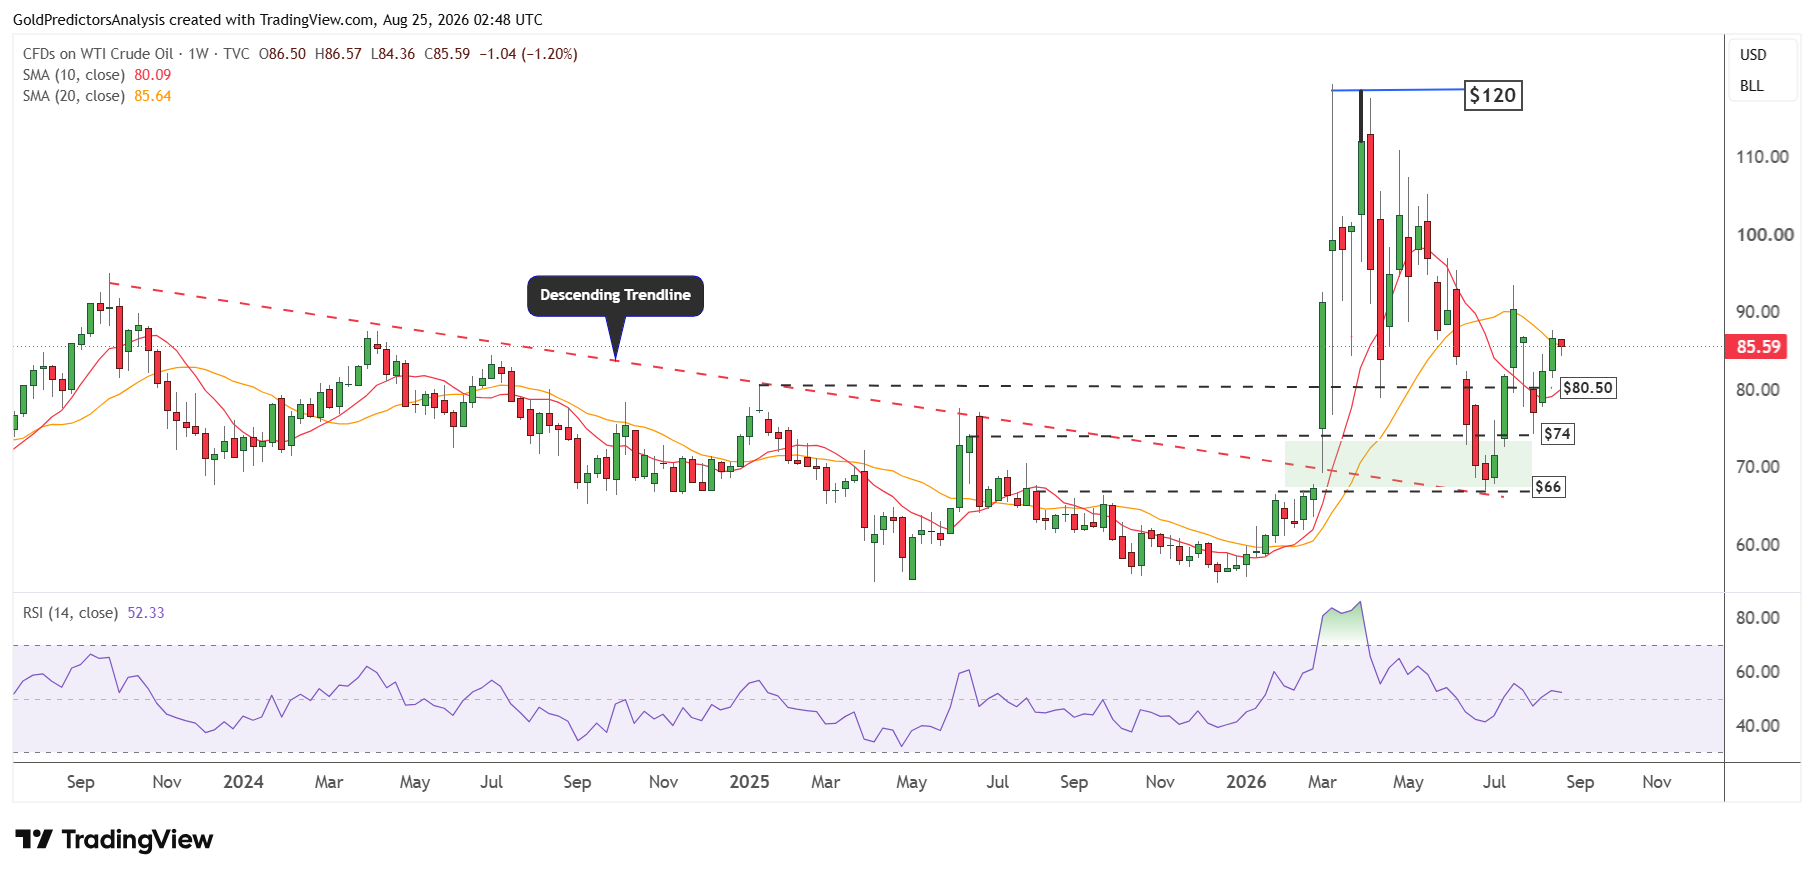The height and width of the screenshot is (877, 1814).
Task: Click the 110.00 price axis label
Action: click(1762, 157)
